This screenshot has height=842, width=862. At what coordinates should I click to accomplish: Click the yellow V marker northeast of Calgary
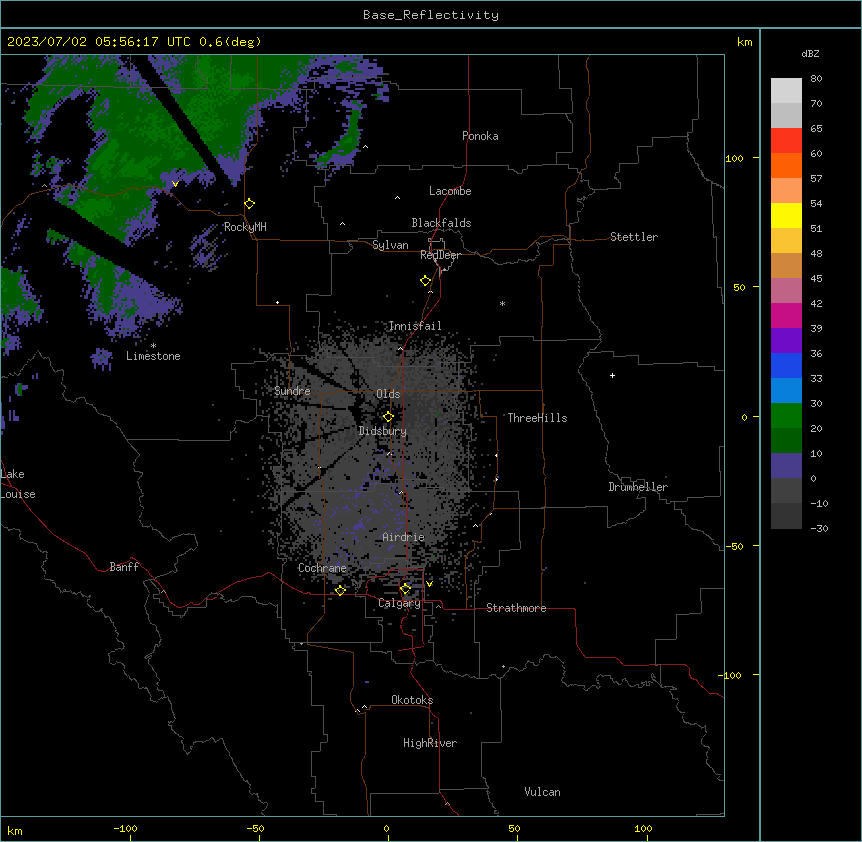pyautogui.click(x=429, y=584)
